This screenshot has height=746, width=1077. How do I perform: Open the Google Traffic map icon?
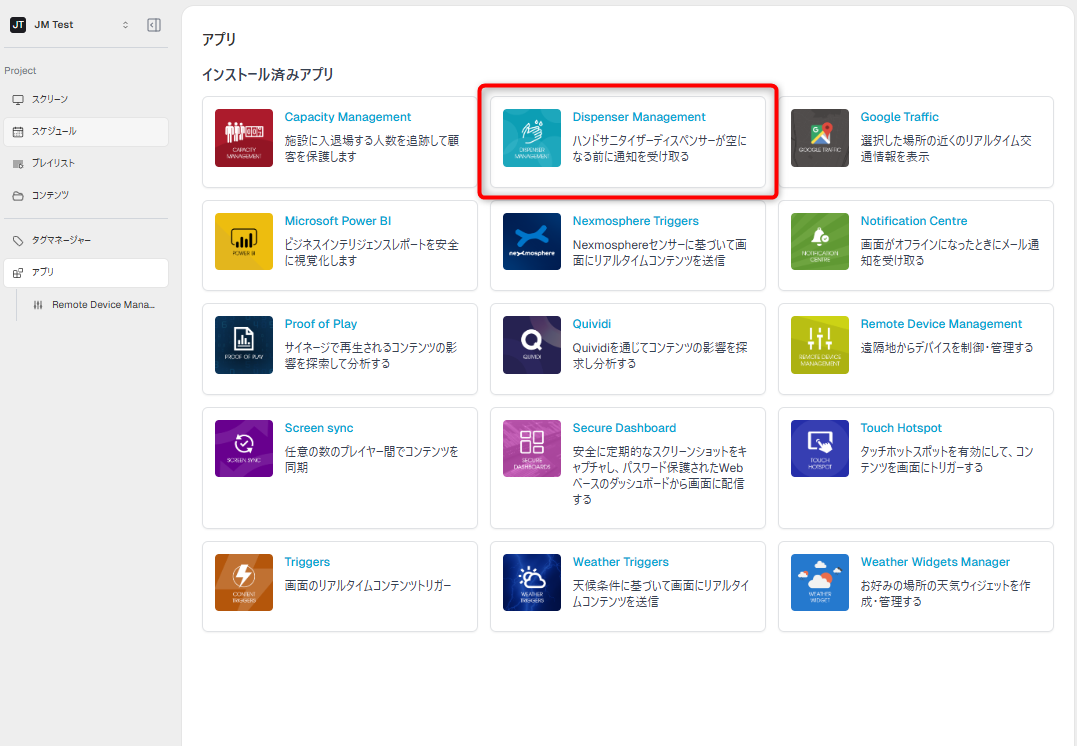pos(819,138)
